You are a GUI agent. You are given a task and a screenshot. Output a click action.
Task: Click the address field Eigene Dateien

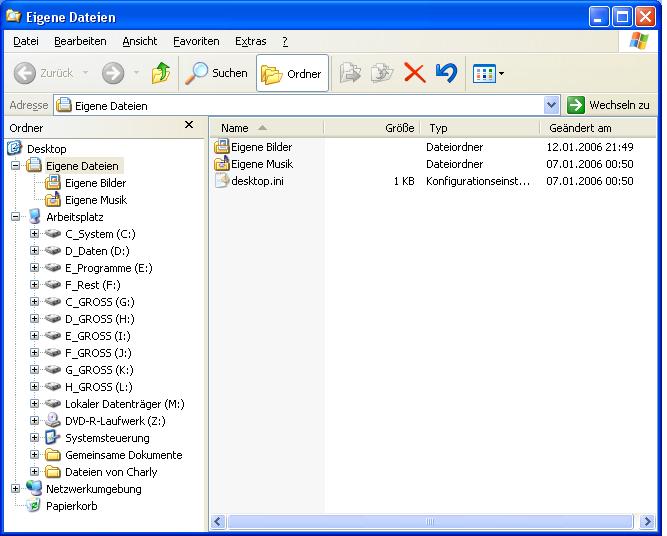click(x=299, y=105)
